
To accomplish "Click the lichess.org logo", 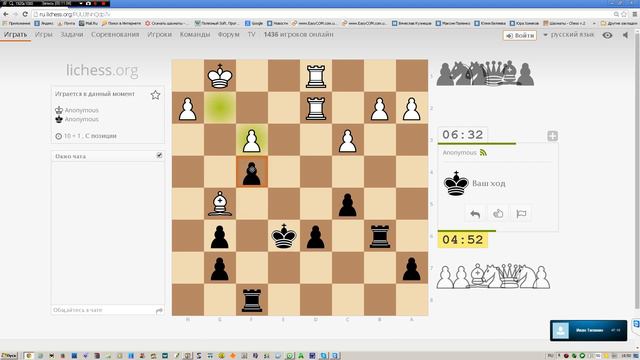I will pyautogui.click(x=102, y=70).
